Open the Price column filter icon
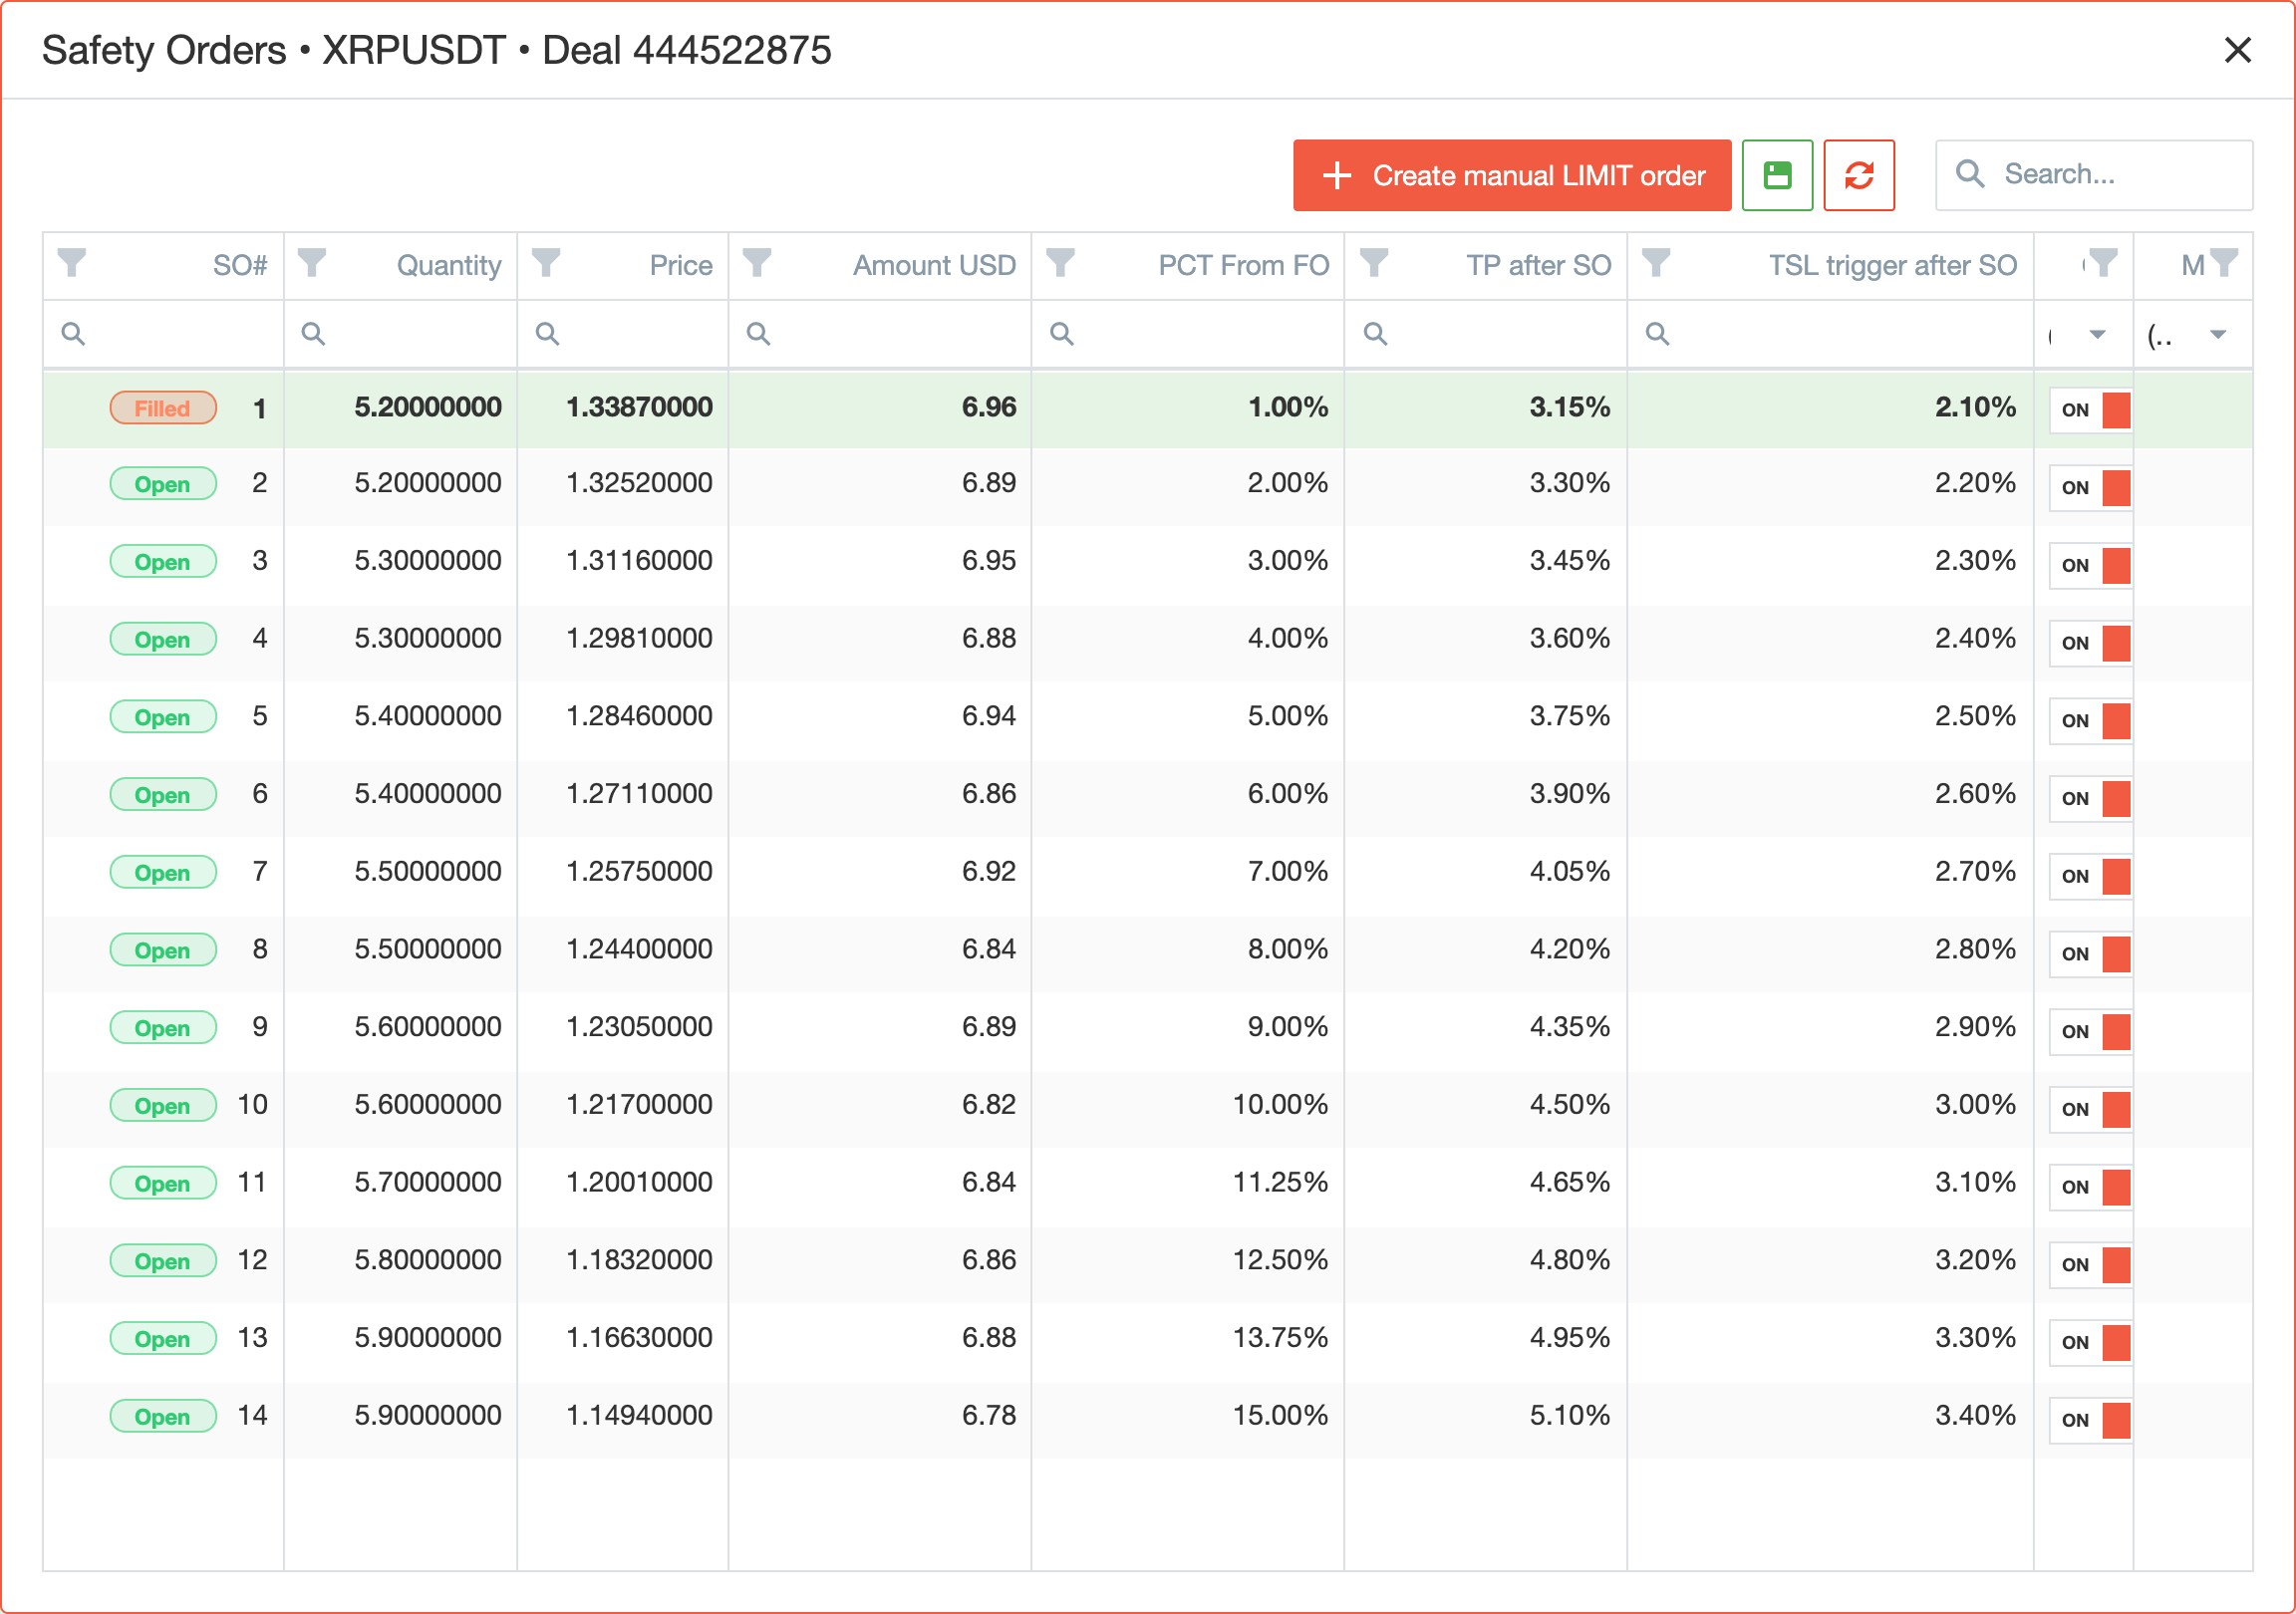Viewport: 2296px width, 1614px height. pos(546,263)
